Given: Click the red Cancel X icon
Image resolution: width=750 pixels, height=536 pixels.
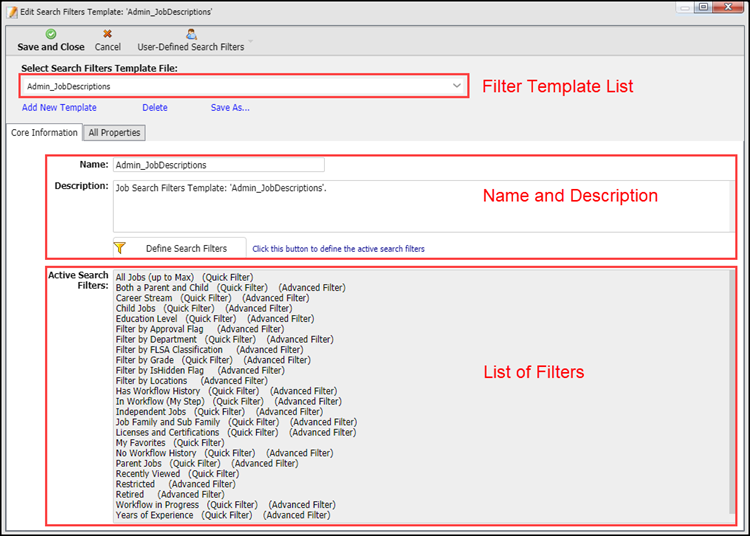Looking at the screenshot, I should (x=107, y=33).
